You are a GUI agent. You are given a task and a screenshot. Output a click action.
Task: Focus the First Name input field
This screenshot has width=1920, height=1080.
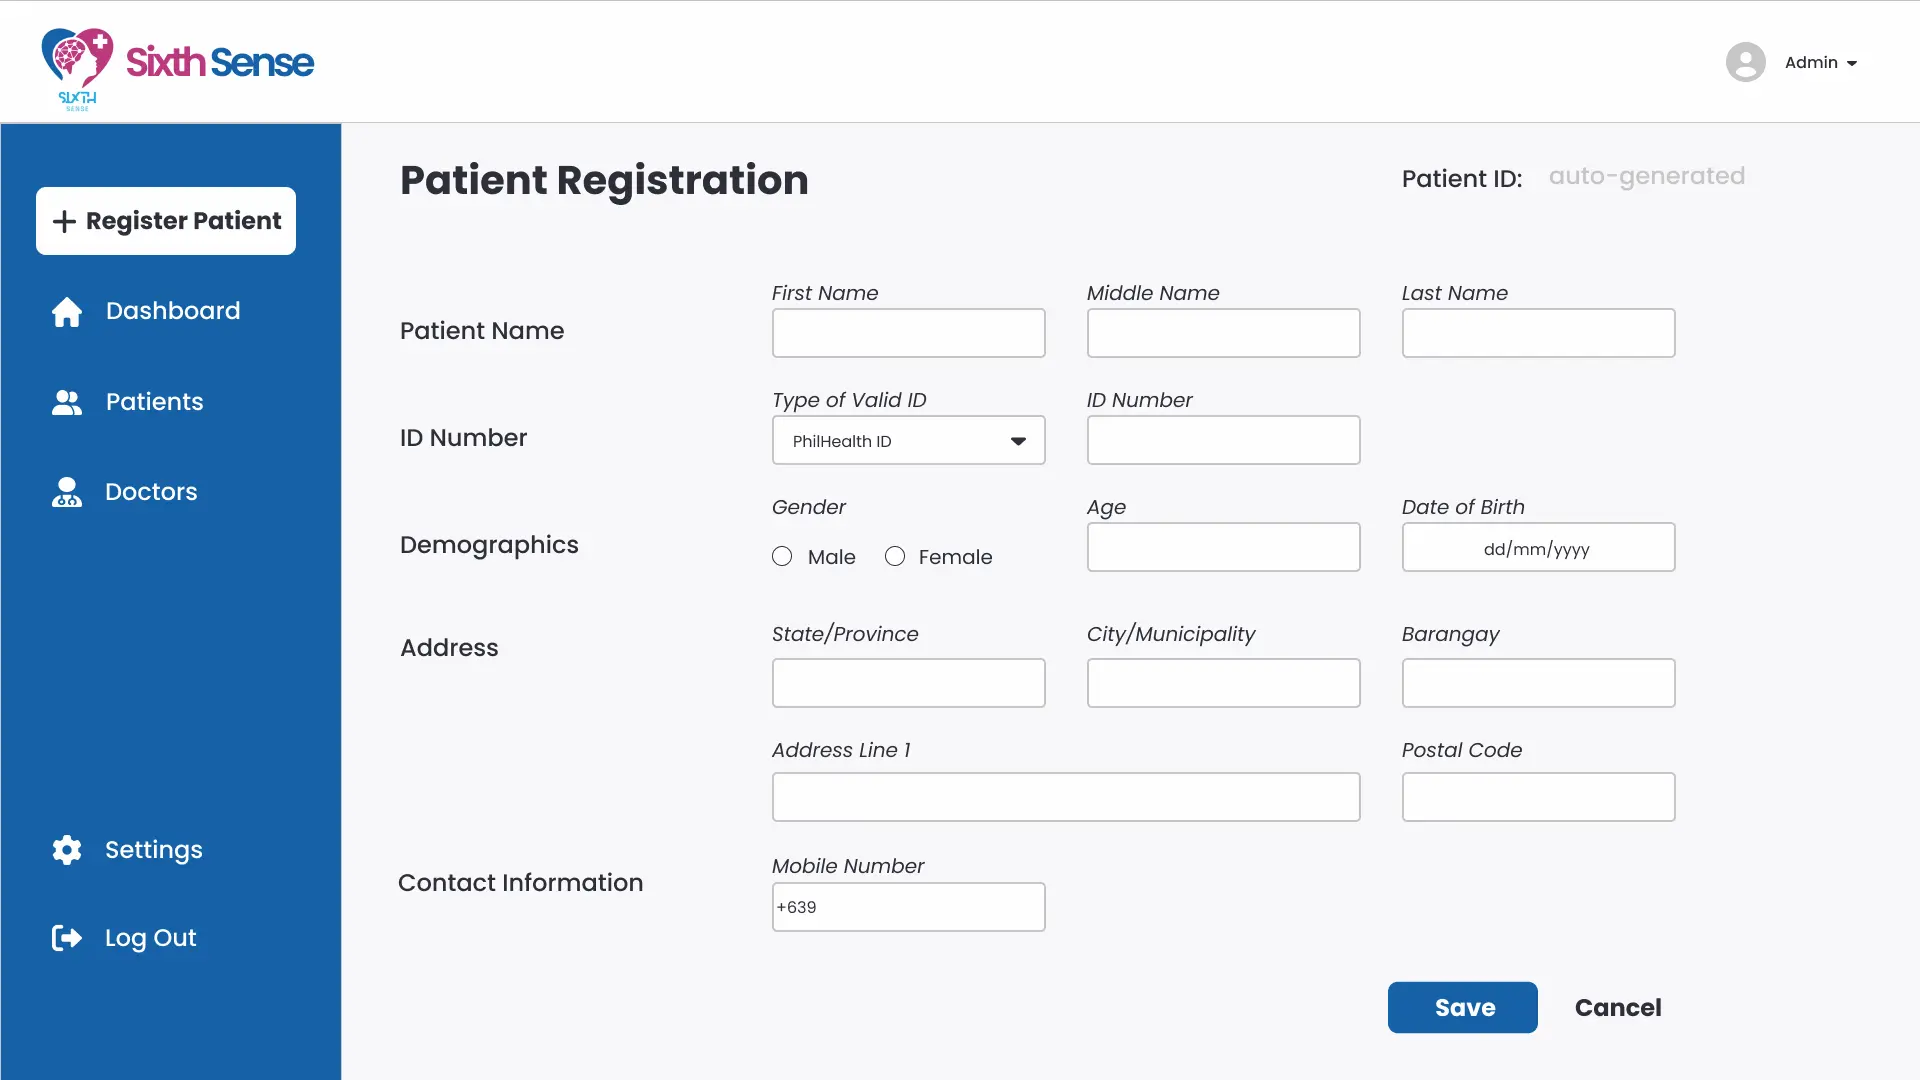[x=908, y=333]
